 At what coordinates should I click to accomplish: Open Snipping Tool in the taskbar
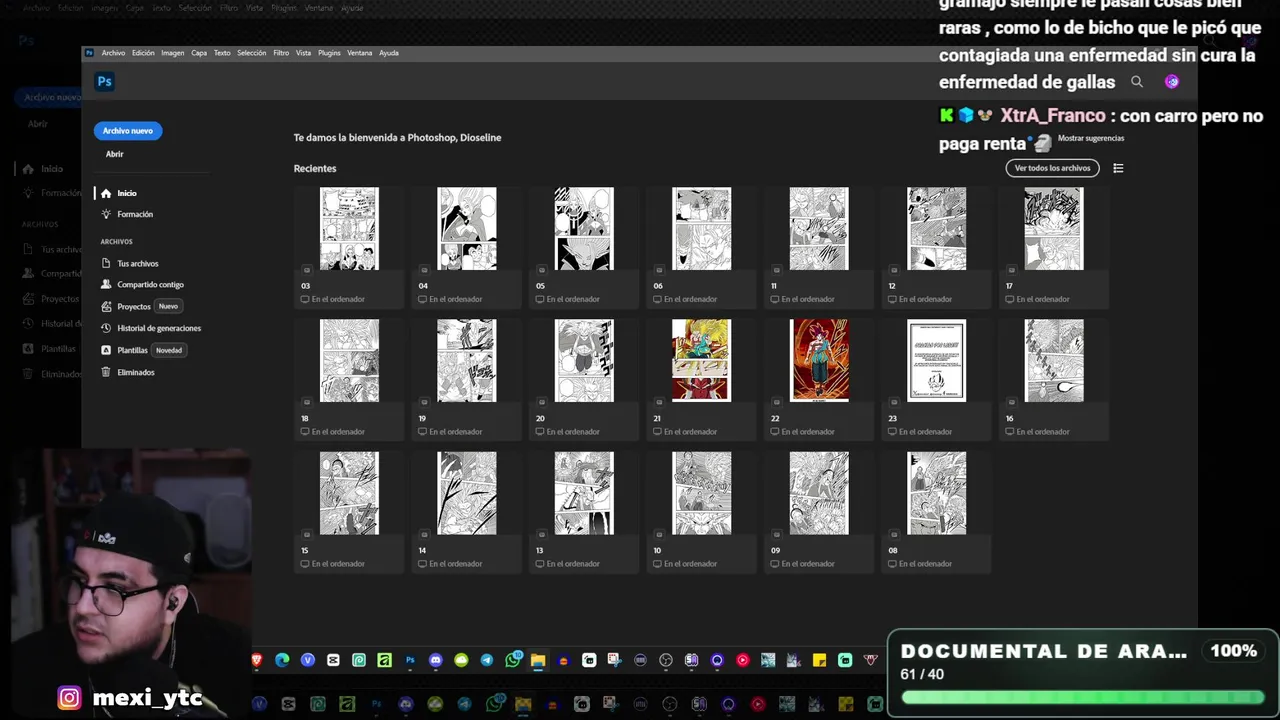pyautogui.click(x=615, y=660)
